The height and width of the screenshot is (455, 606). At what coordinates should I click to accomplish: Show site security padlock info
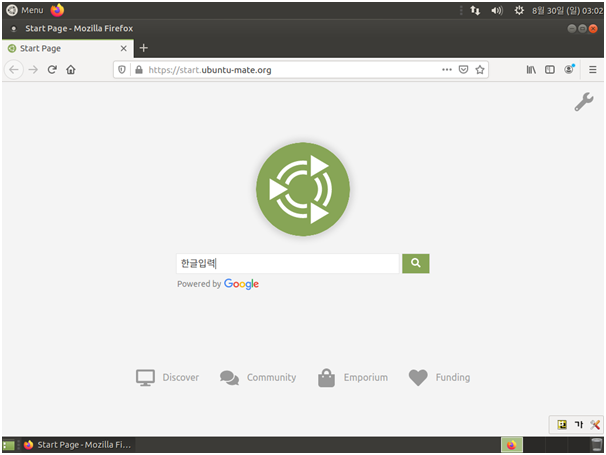point(139,70)
